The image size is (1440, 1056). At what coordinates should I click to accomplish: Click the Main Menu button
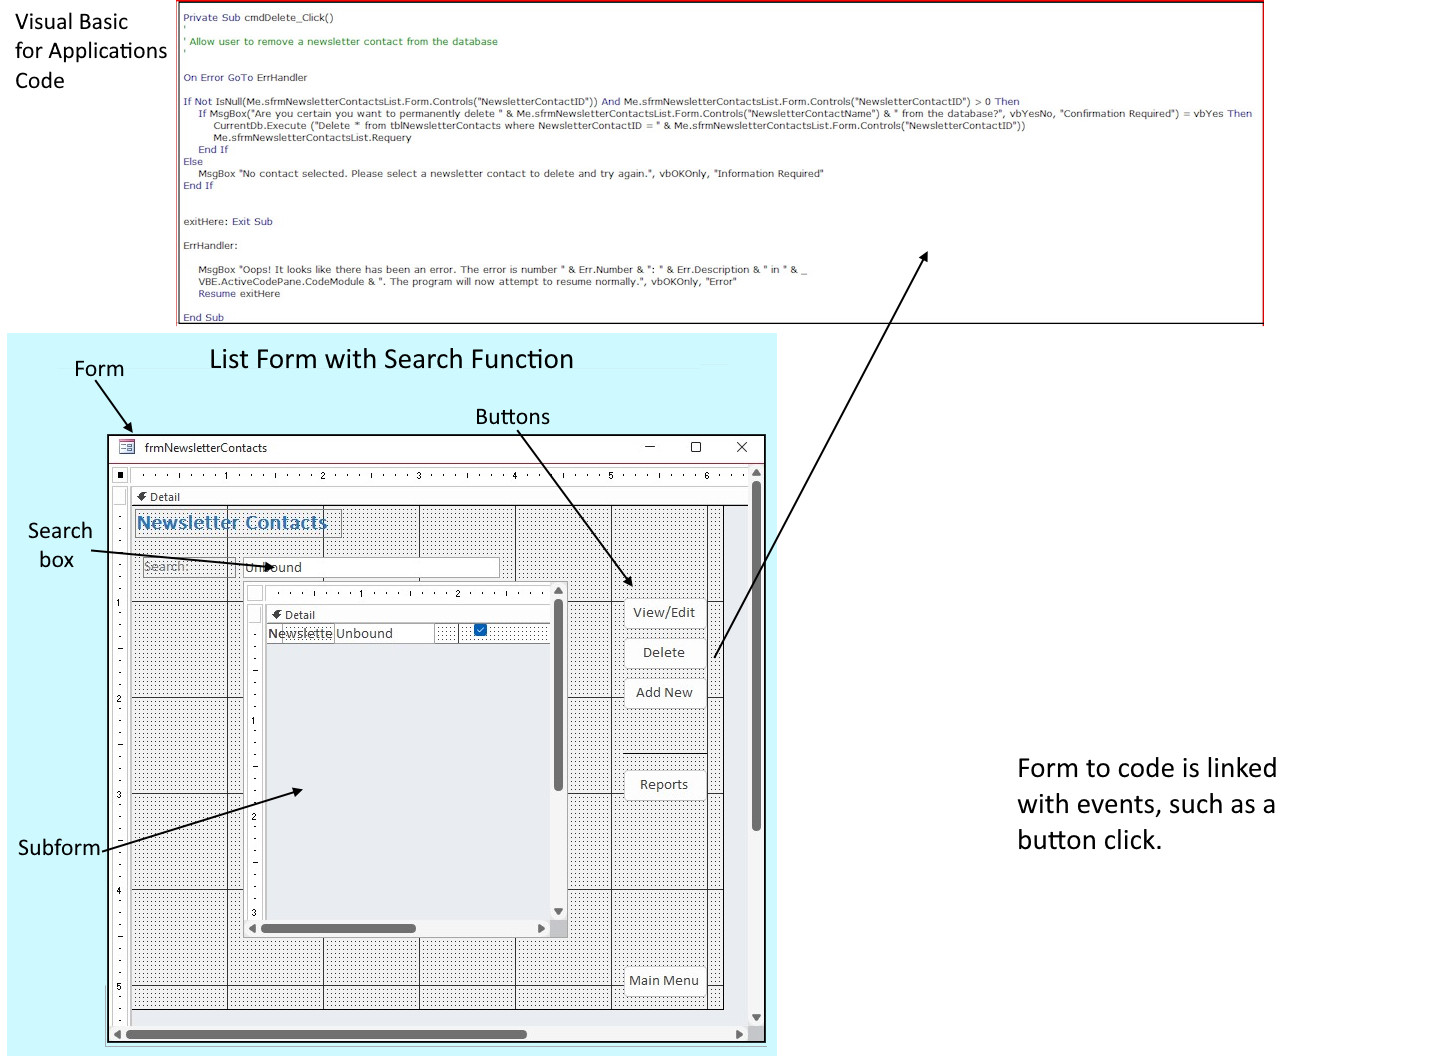(663, 980)
